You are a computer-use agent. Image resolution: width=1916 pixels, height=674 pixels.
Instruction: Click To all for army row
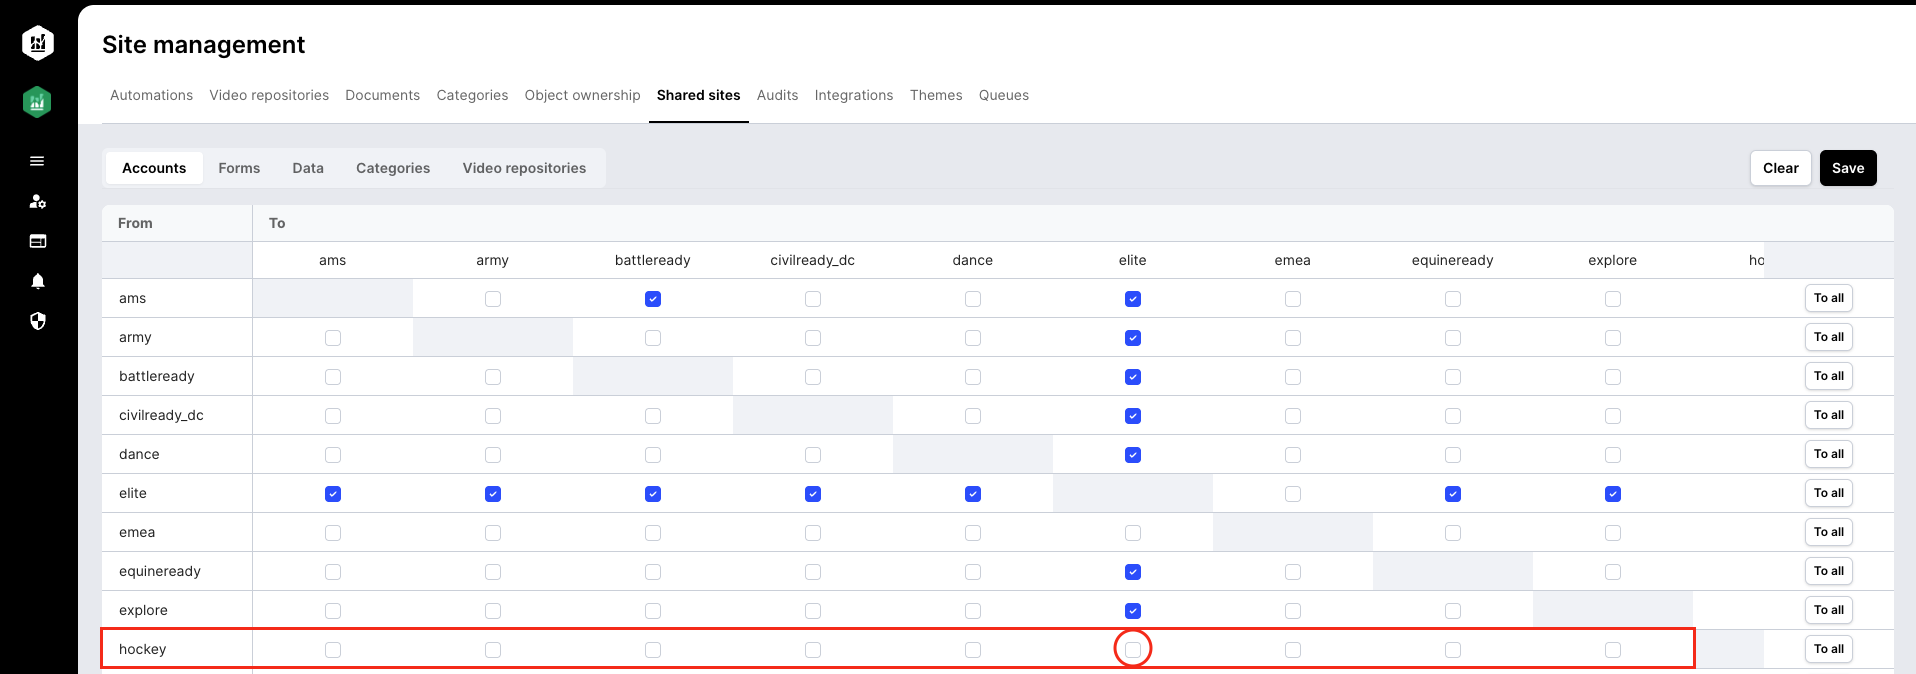tap(1828, 337)
